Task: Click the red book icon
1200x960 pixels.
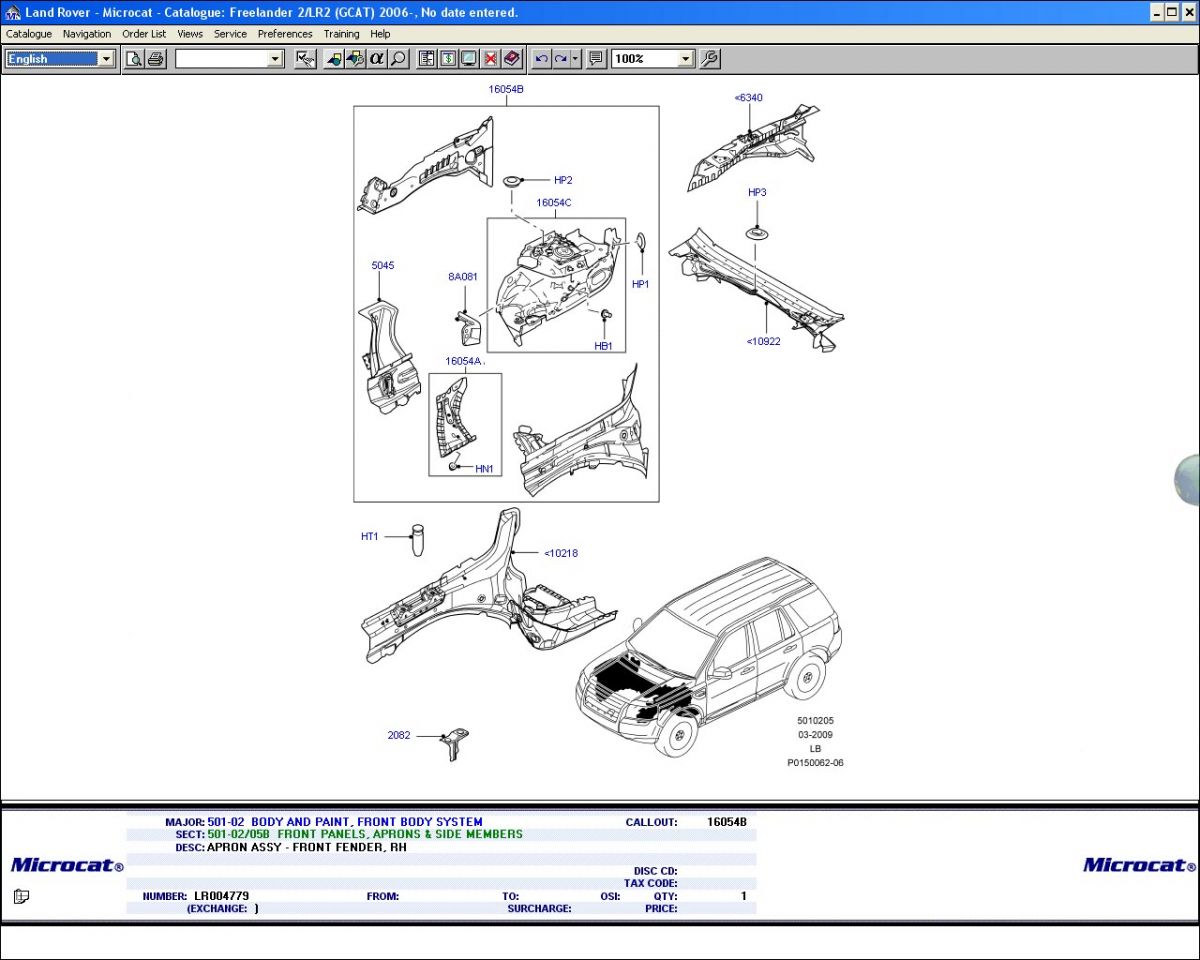Action: pyautogui.click(x=512, y=59)
